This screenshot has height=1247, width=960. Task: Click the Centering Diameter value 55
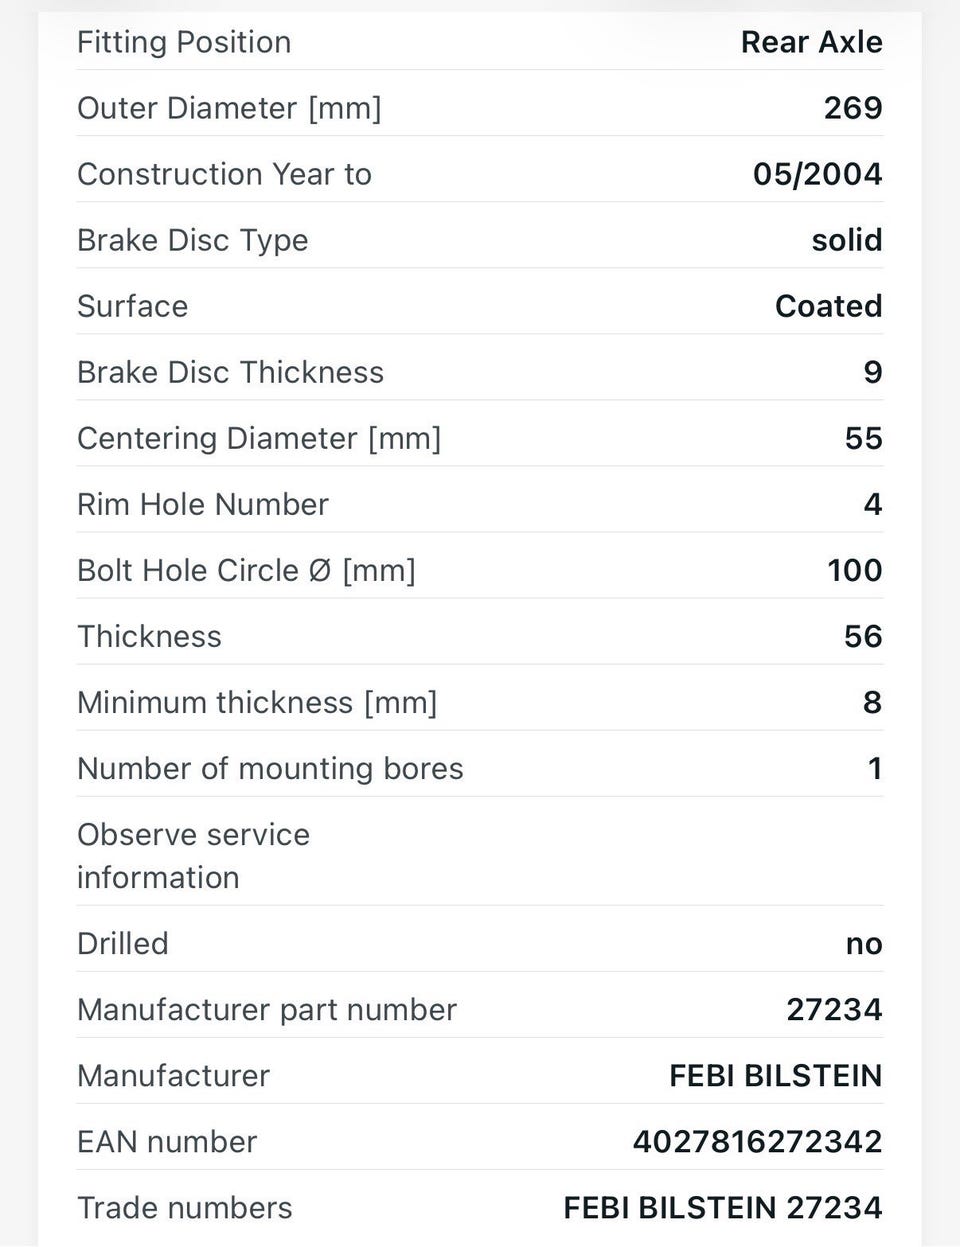click(863, 438)
